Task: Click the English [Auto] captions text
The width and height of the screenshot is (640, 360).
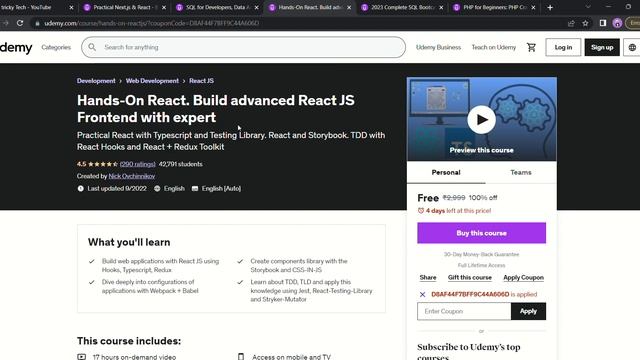Action: [x=221, y=189]
